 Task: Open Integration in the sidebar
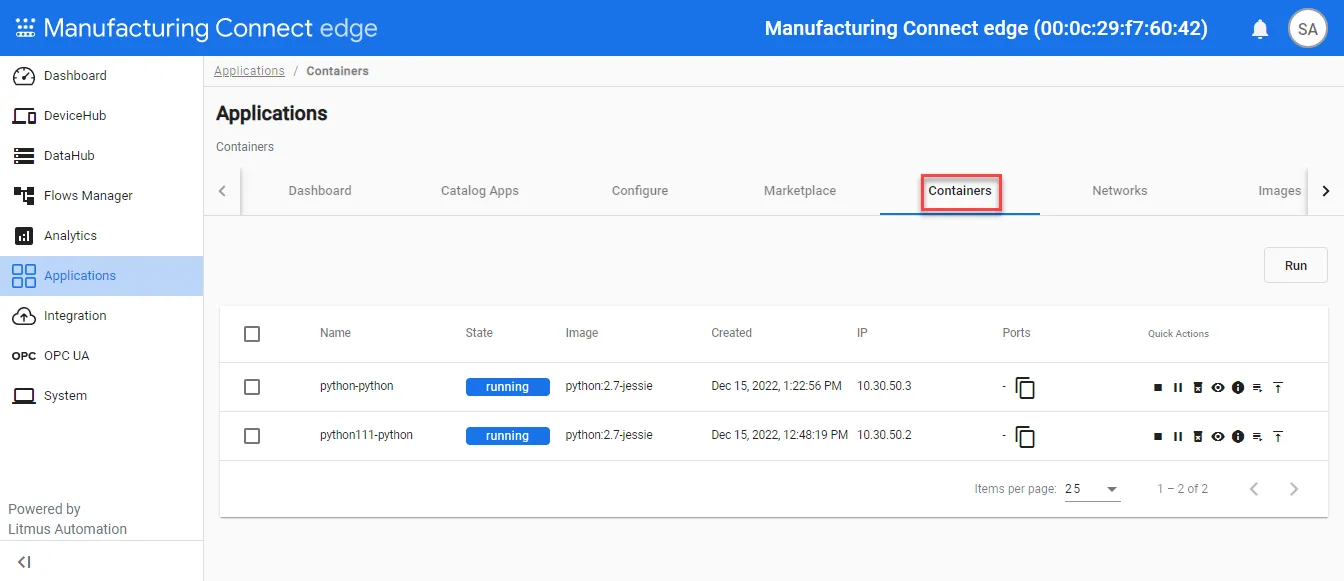click(x=101, y=316)
